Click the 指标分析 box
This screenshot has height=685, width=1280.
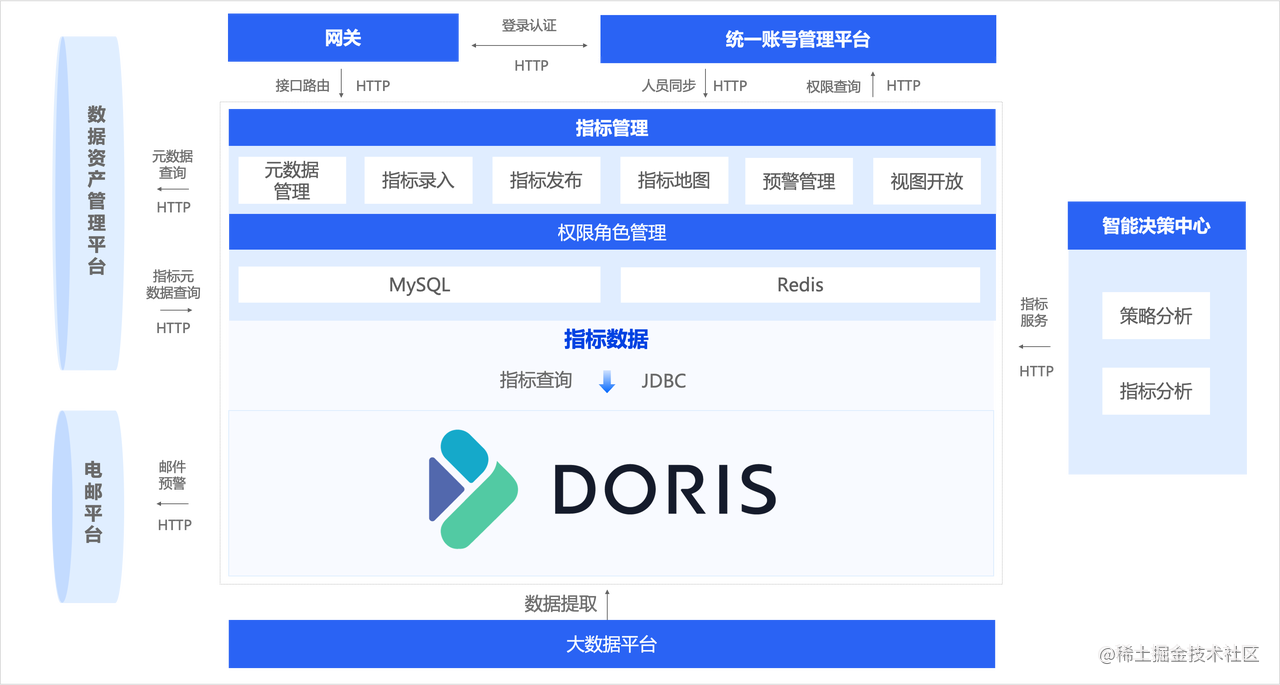pyautogui.click(x=1155, y=391)
